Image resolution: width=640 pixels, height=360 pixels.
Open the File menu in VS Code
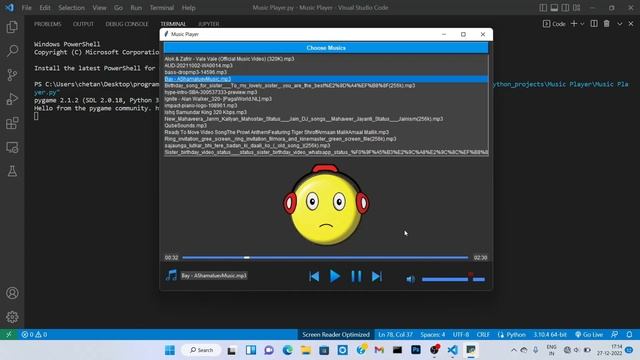click(x=27, y=8)
